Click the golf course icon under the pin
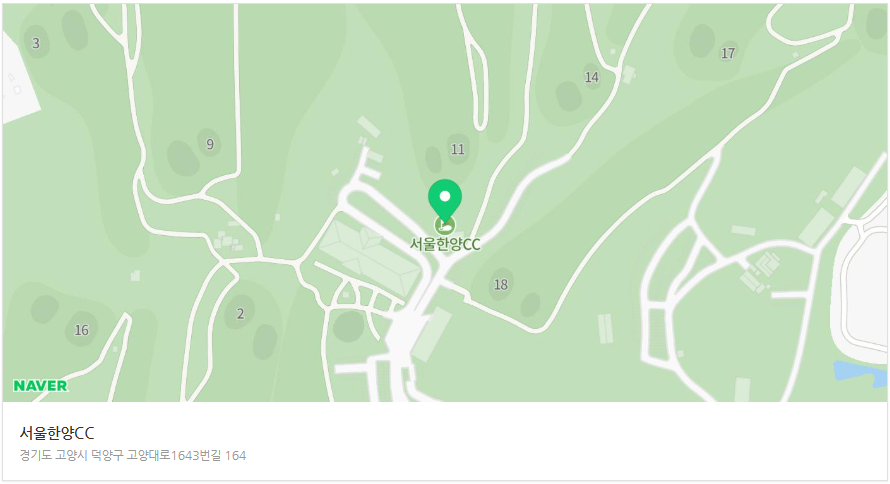Screen dimensions: 890x484 click(x=445, y=226)
